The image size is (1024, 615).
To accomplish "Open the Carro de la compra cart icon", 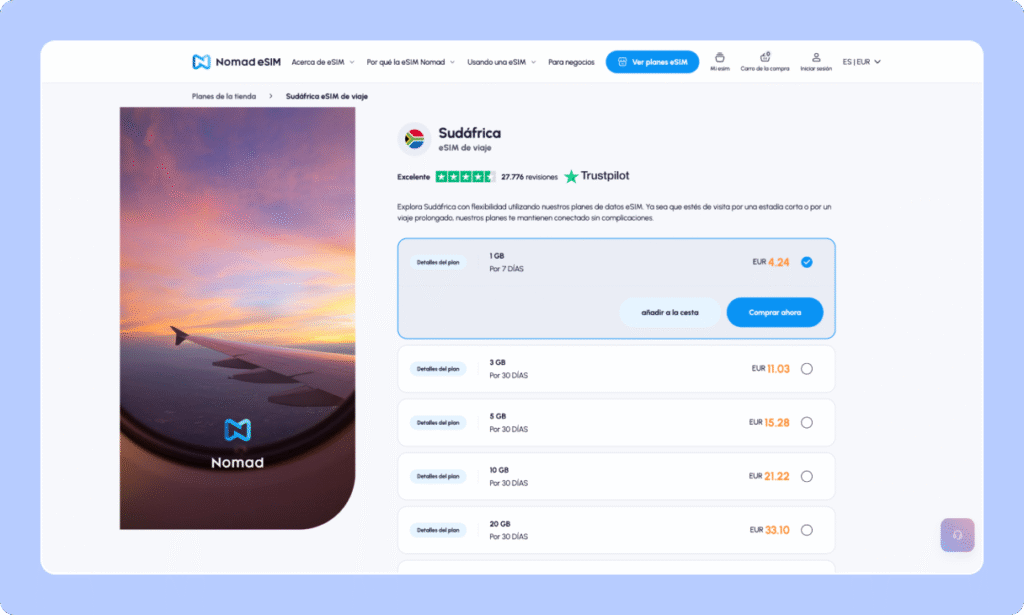I will (765, 59).
